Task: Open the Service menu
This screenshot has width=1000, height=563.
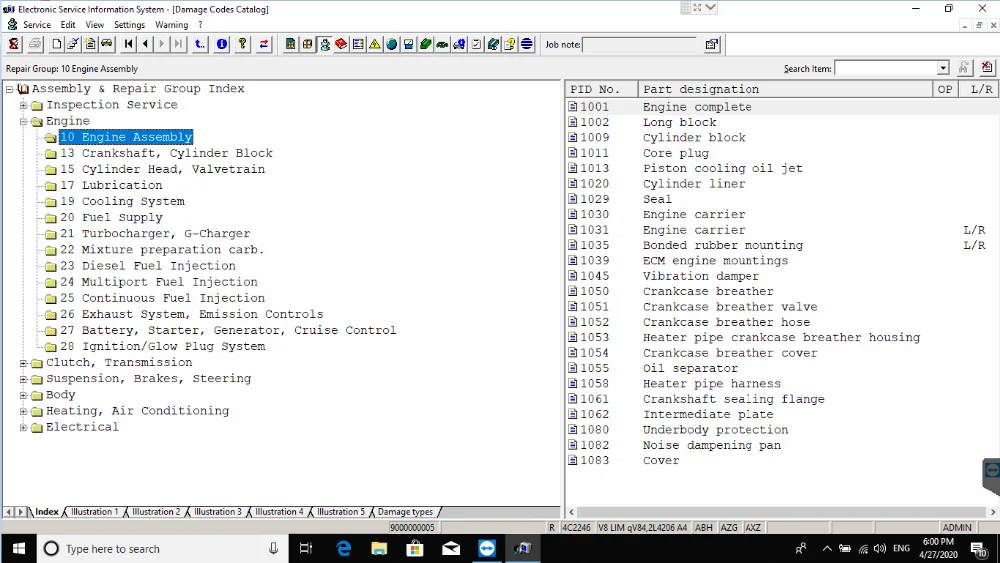Action: click(x=36, y=25)
